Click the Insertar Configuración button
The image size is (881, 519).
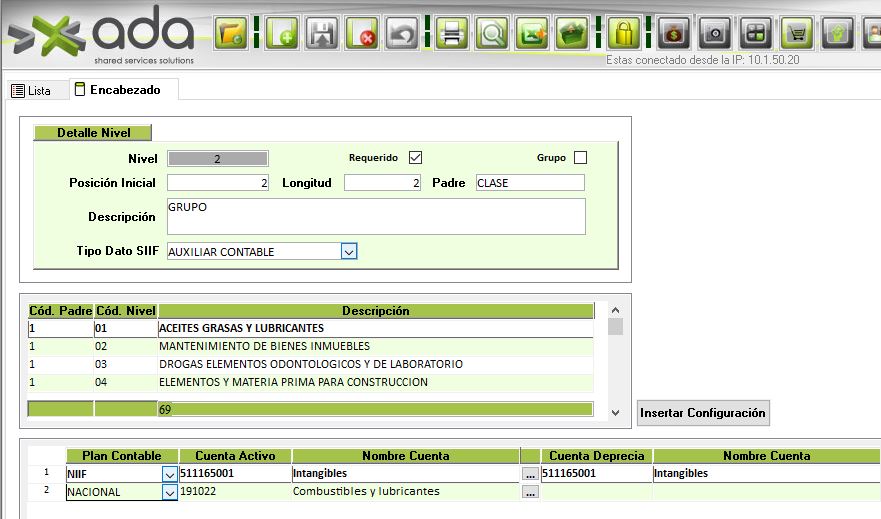[x=703, y=413]
